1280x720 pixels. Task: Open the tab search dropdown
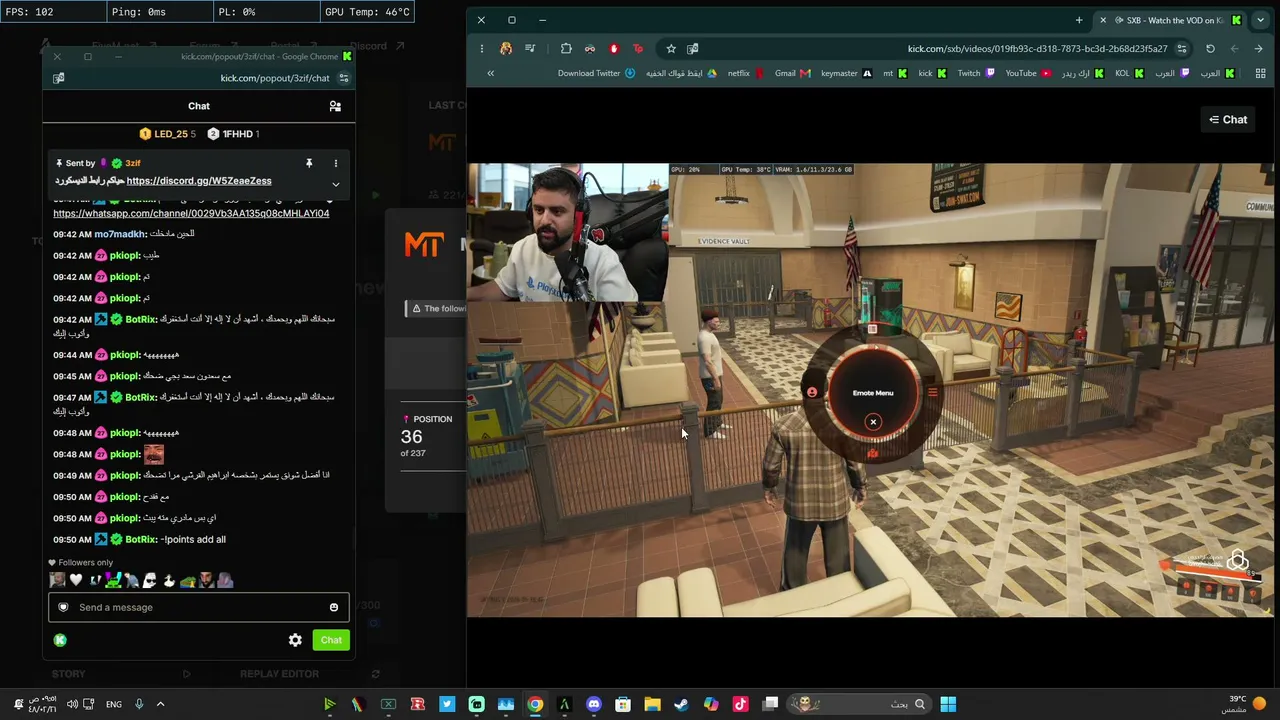pos(1258,20)
